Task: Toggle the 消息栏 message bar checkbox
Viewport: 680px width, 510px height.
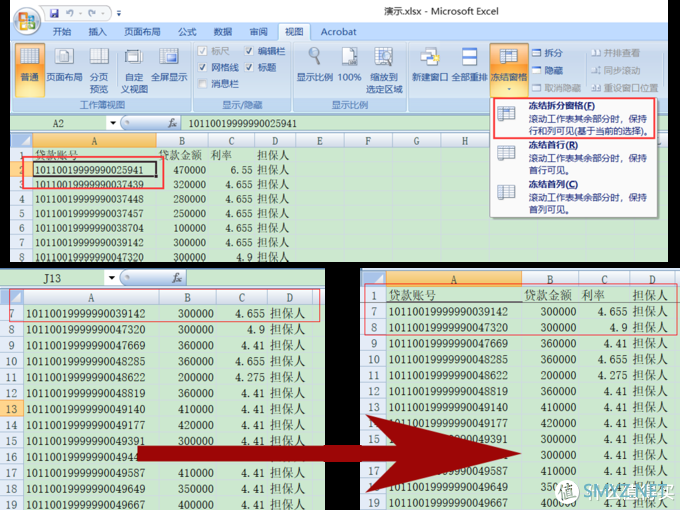Action: (202, 84)
